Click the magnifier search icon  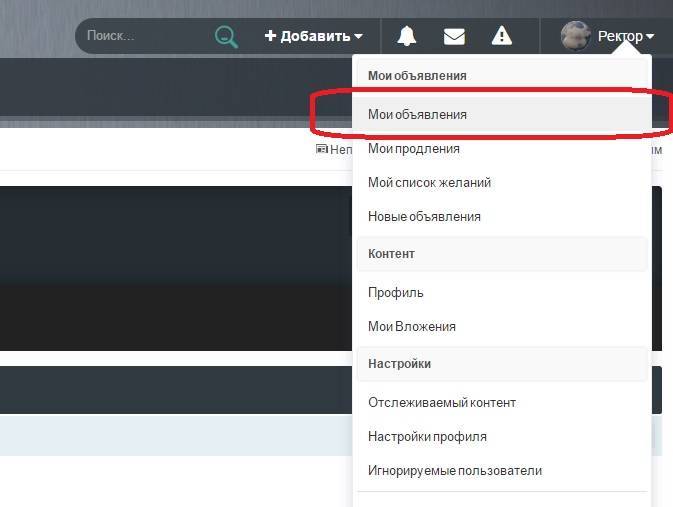pos(227,37)
